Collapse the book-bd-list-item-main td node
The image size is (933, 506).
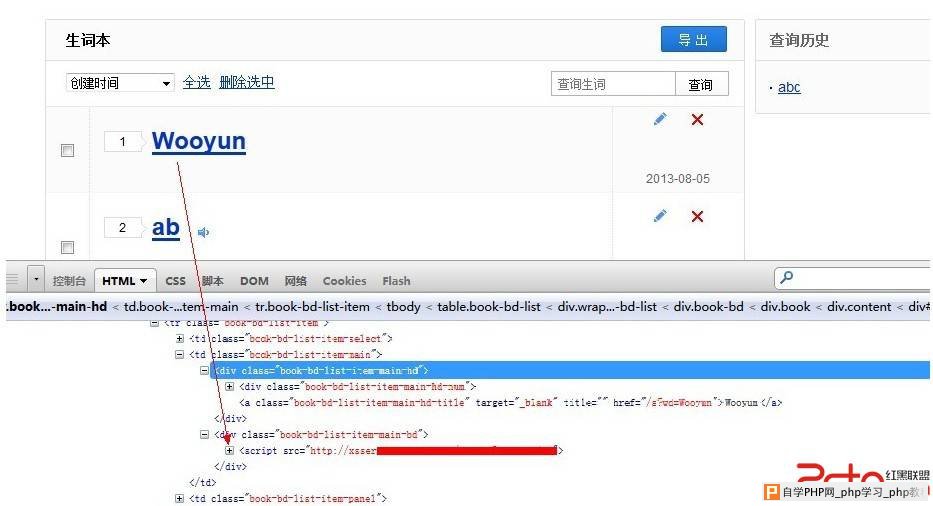(x=180, y=354)
